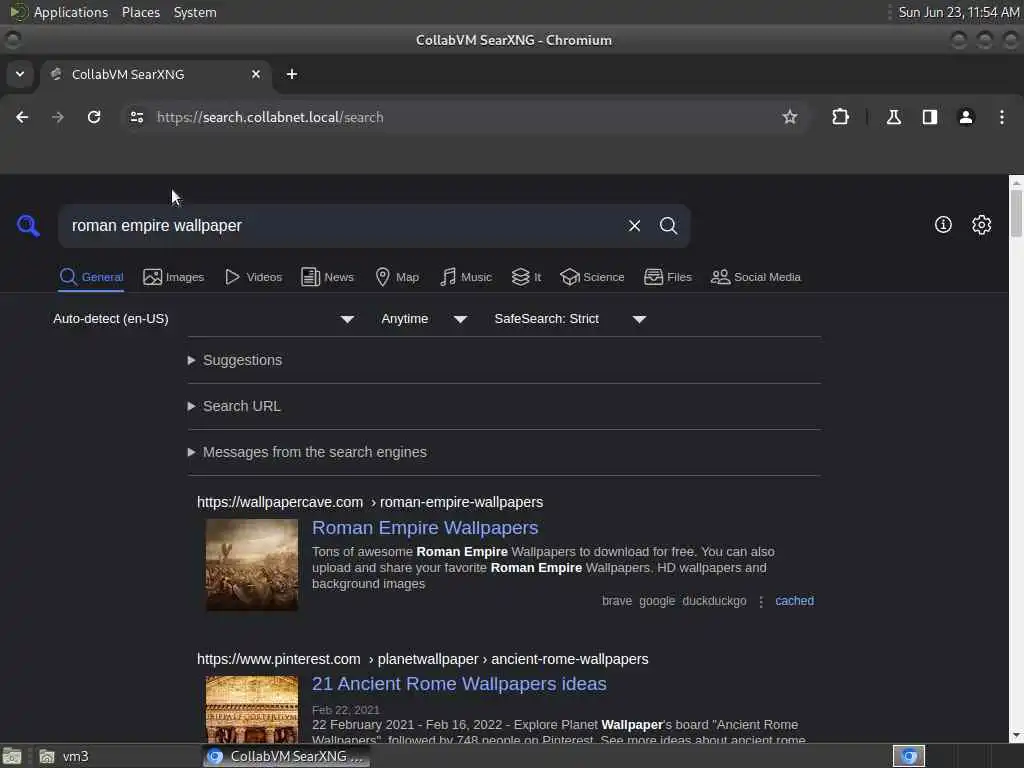Open the About info icon
Viewport: 1024px width, 768px height.
coord(943,225)
